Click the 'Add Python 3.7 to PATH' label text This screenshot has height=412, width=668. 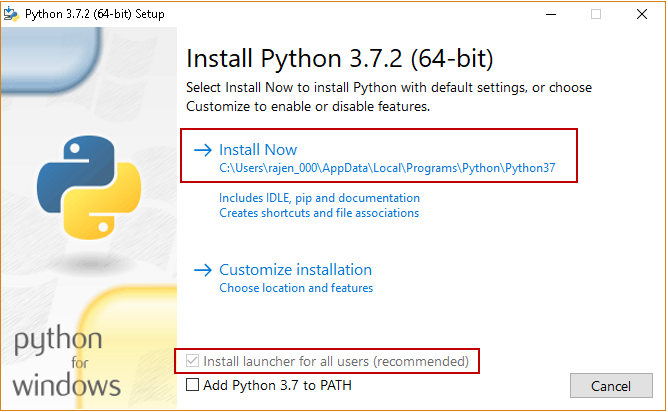[x=277, y=385]
